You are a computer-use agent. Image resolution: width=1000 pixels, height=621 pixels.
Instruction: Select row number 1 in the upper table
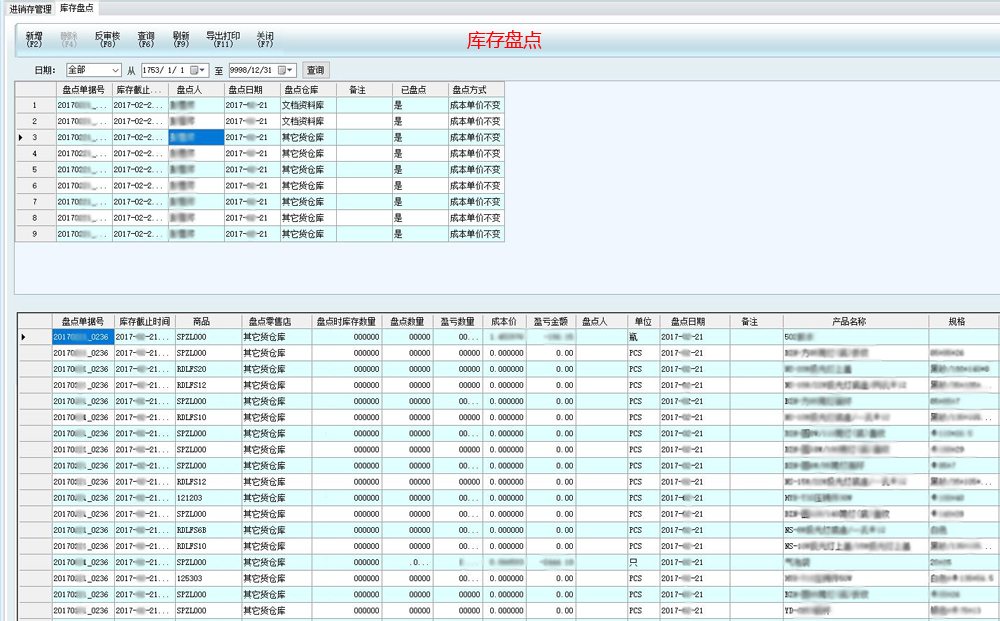(x=34, y=105)
